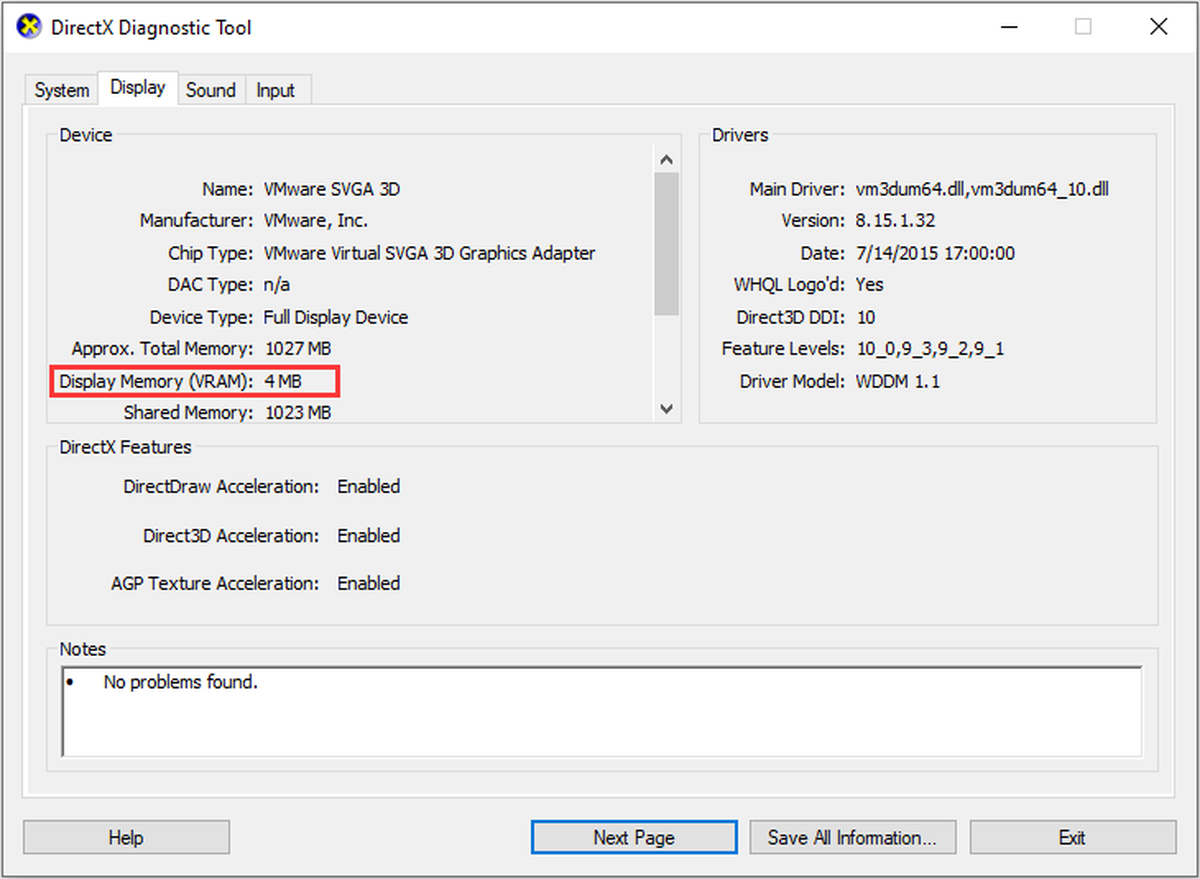
Task: Click the Help button
Action: pyautogui.click(x=126, y=837)
